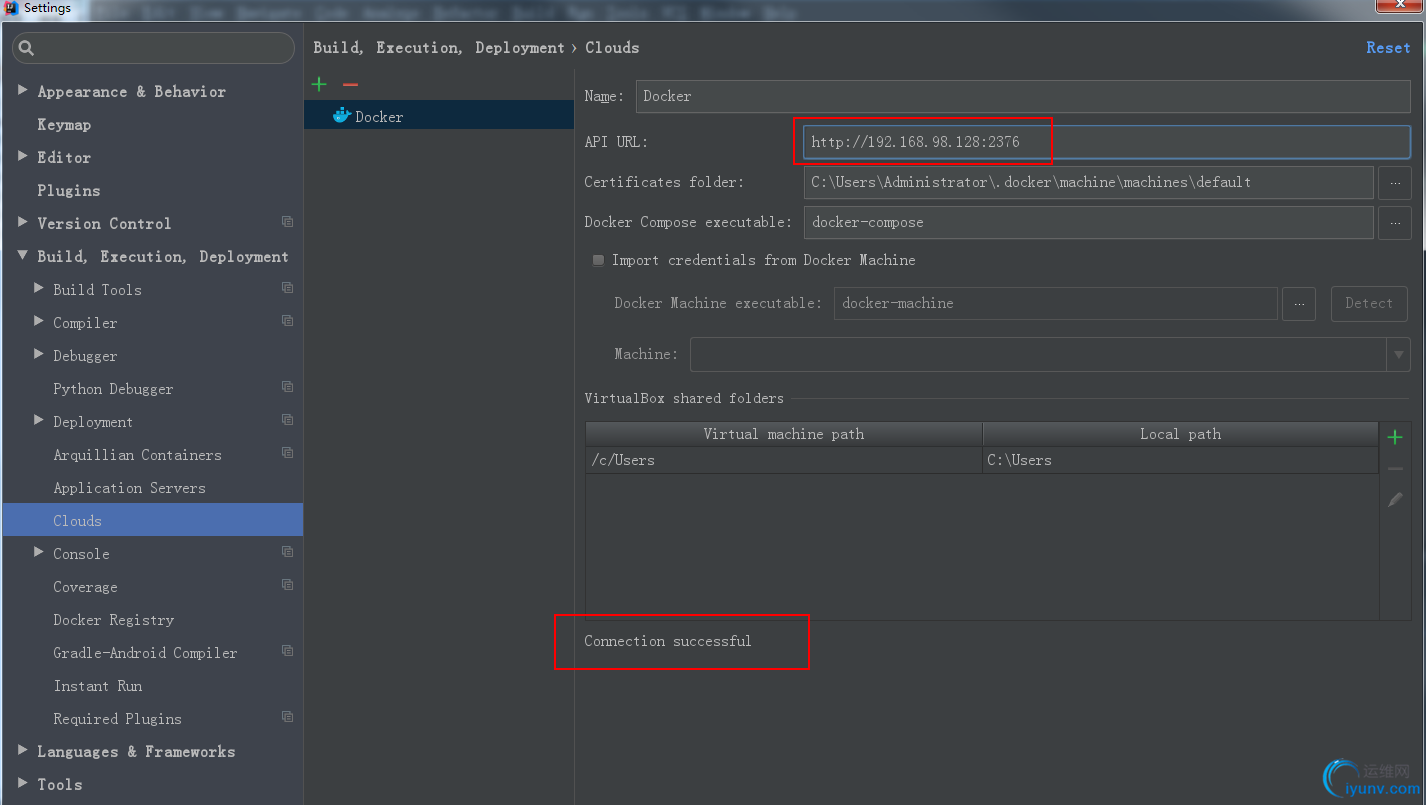Click project-level icon beside Version Control
Image resolution: width=1426 pixels, height=805 pixels.
[287, 222]
